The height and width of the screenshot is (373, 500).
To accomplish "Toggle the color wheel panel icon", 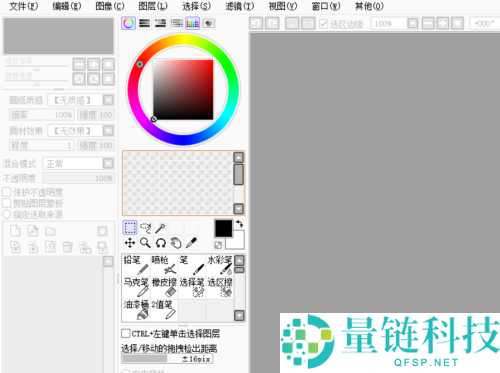I will (x=129, y=23).
